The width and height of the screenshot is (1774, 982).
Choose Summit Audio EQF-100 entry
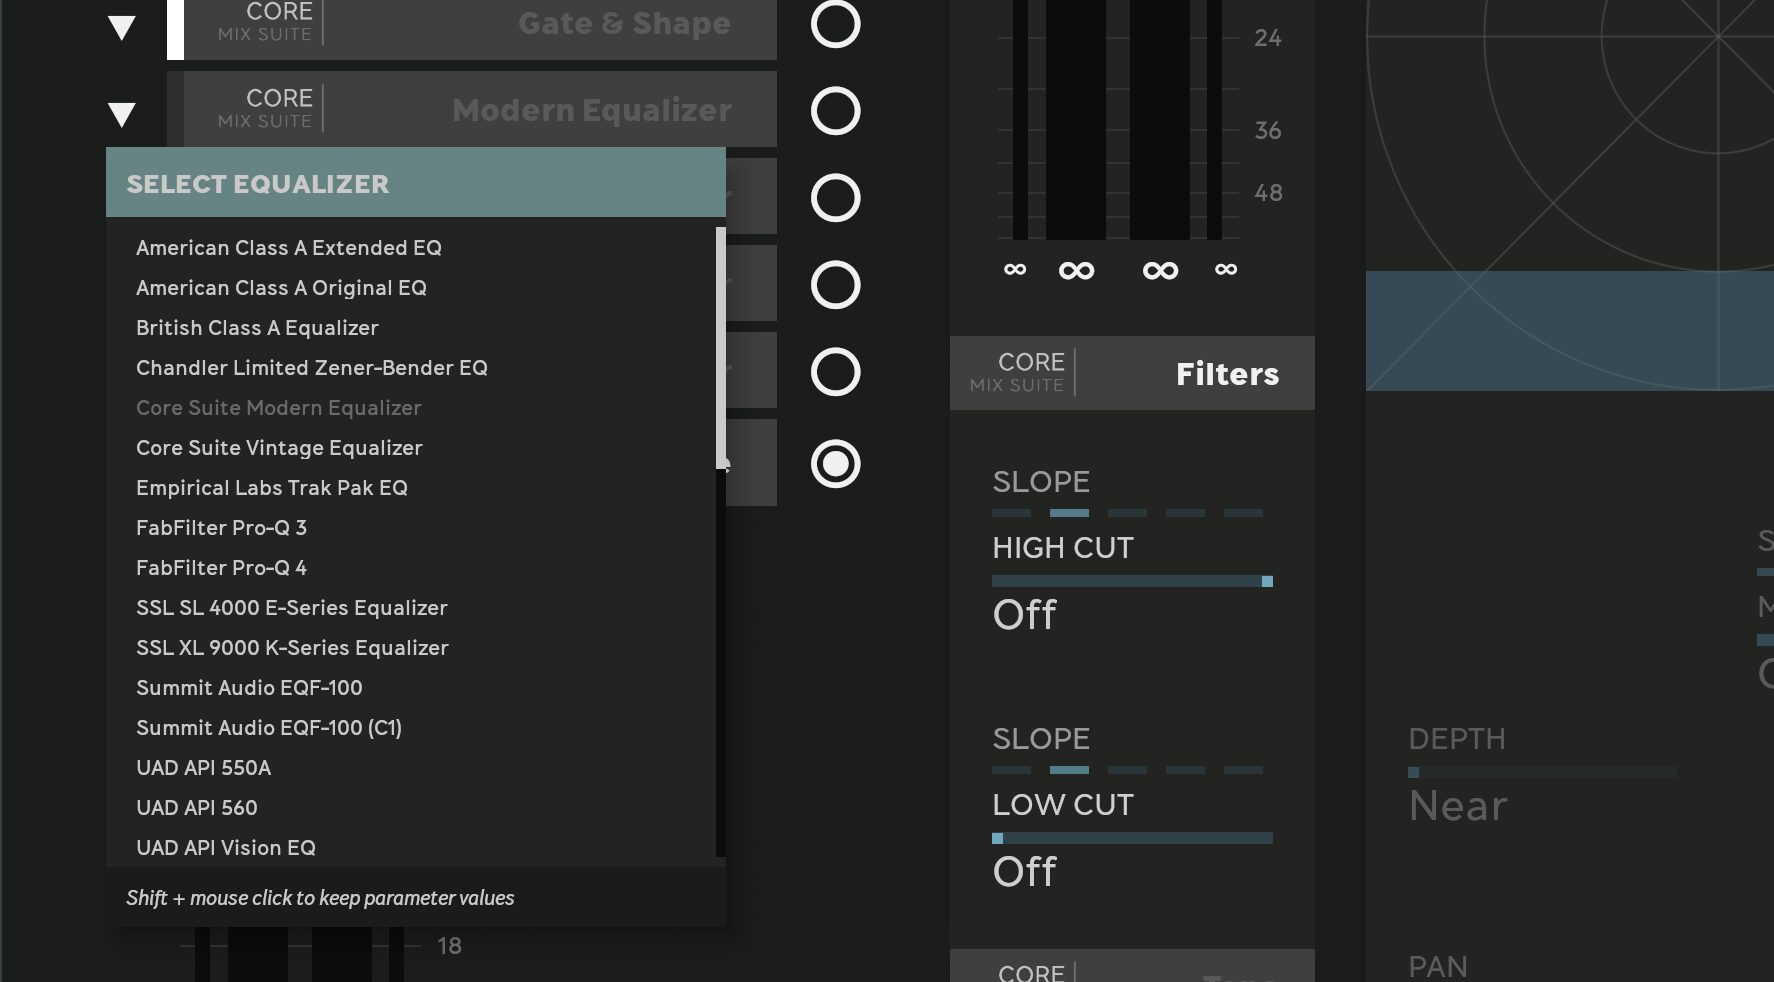(249, 688)
